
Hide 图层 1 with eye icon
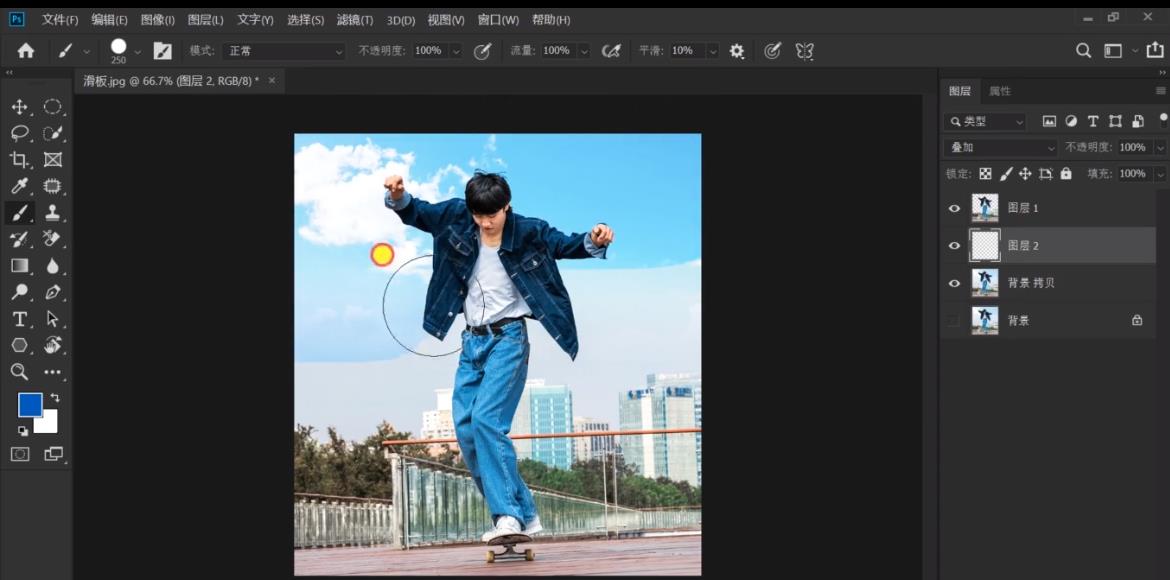[x=954, y=208]
